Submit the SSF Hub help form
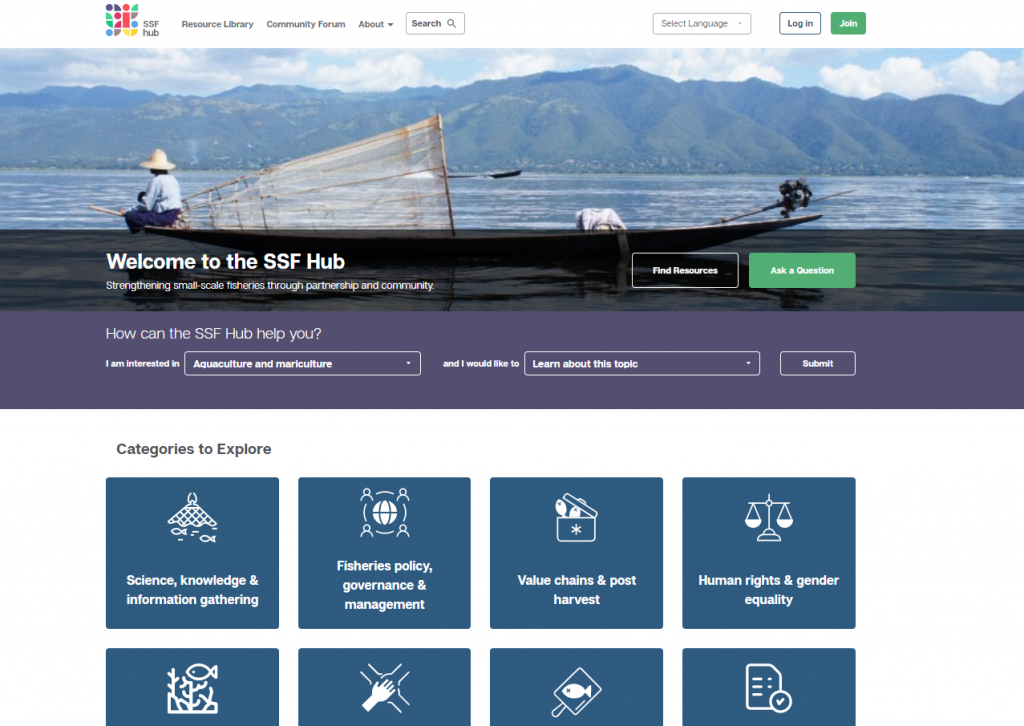 [x=818, y=364]
